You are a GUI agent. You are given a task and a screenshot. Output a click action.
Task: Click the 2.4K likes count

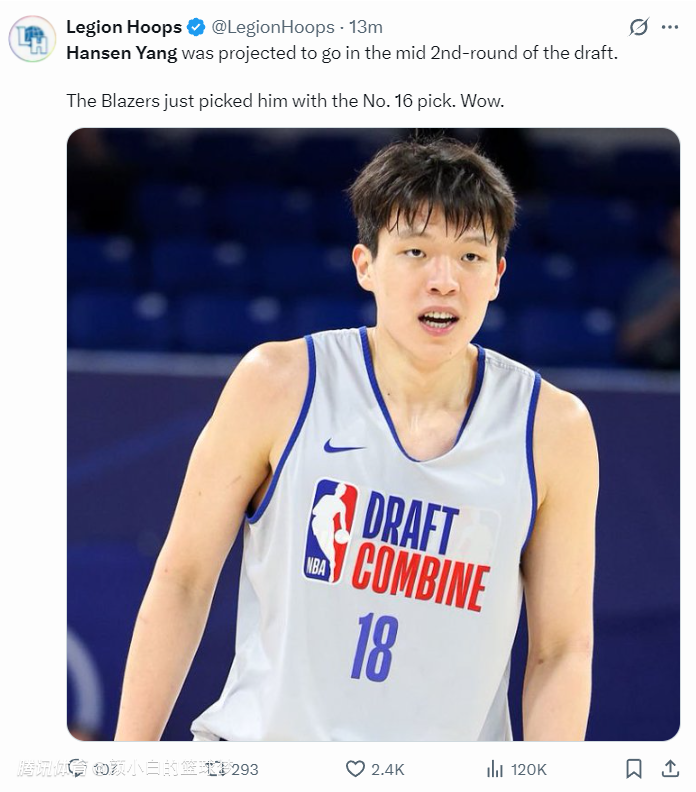tap(387, 769)
